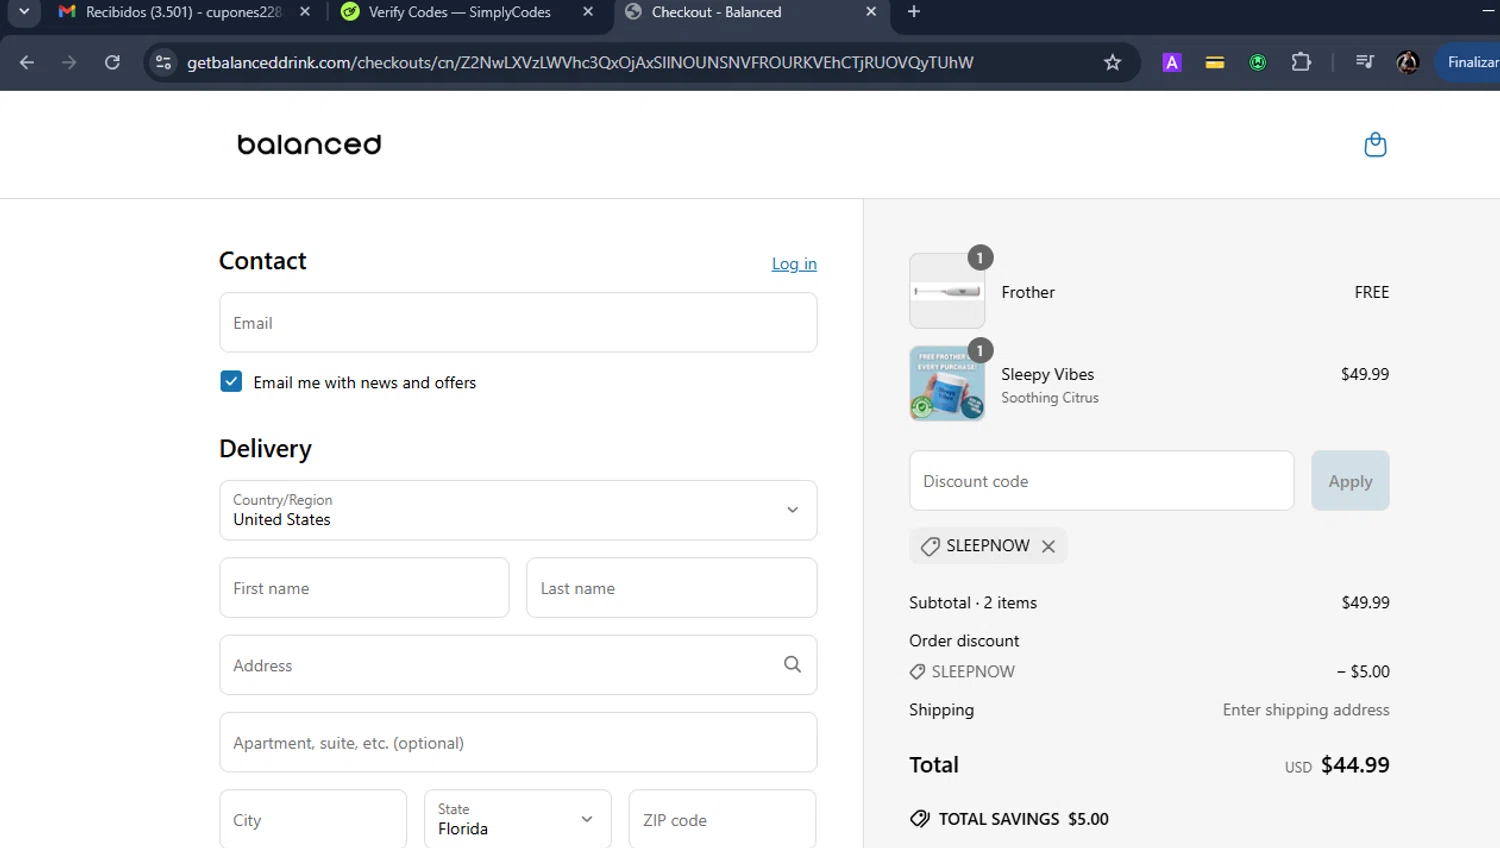Open a new browser tab
1500x848 pixels.
(914, 12)
